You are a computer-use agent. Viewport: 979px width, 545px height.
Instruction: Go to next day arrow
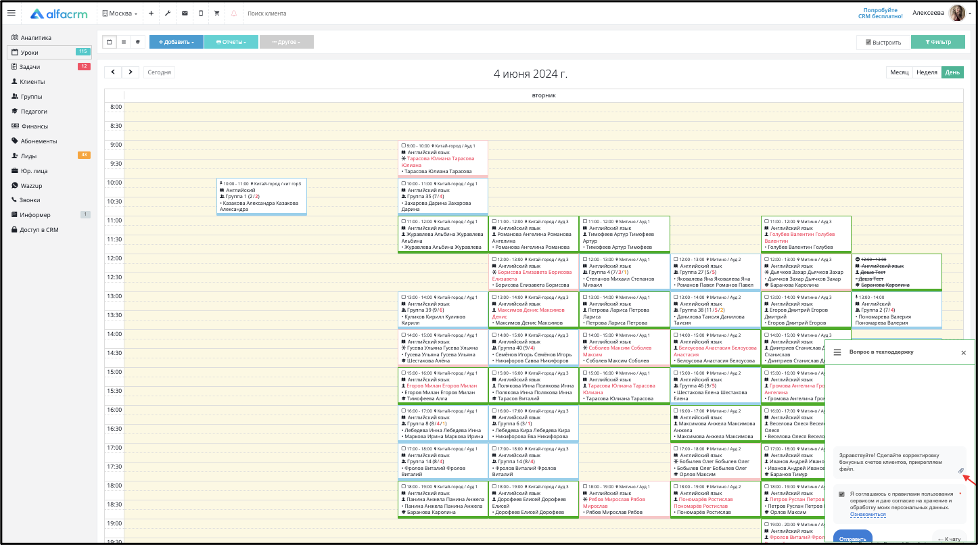click(130, 72)
